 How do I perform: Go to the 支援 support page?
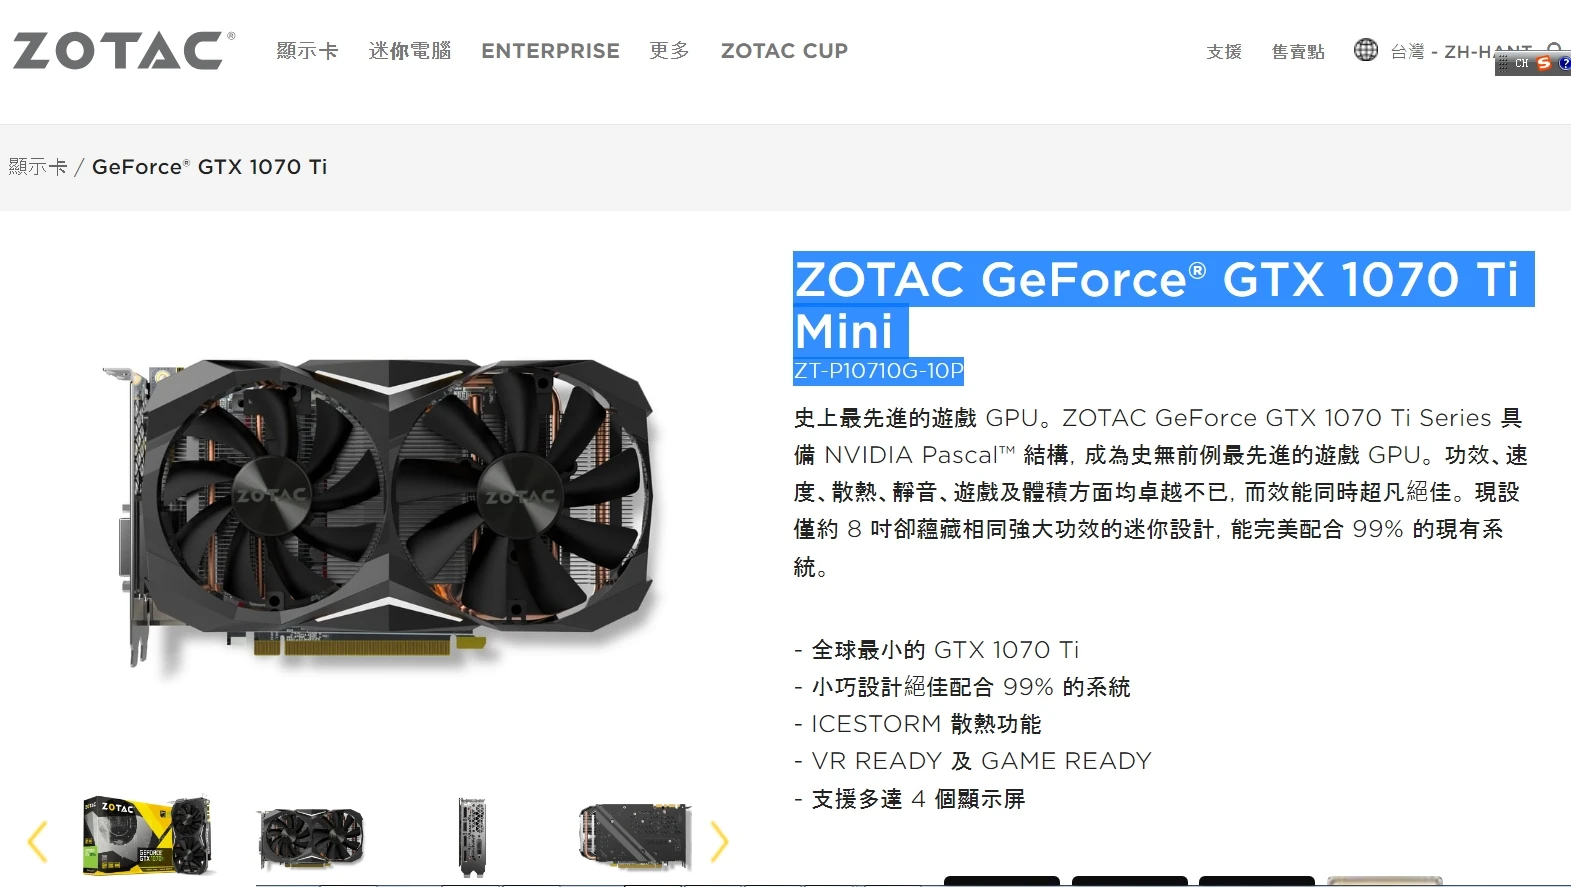point(1224,52)
